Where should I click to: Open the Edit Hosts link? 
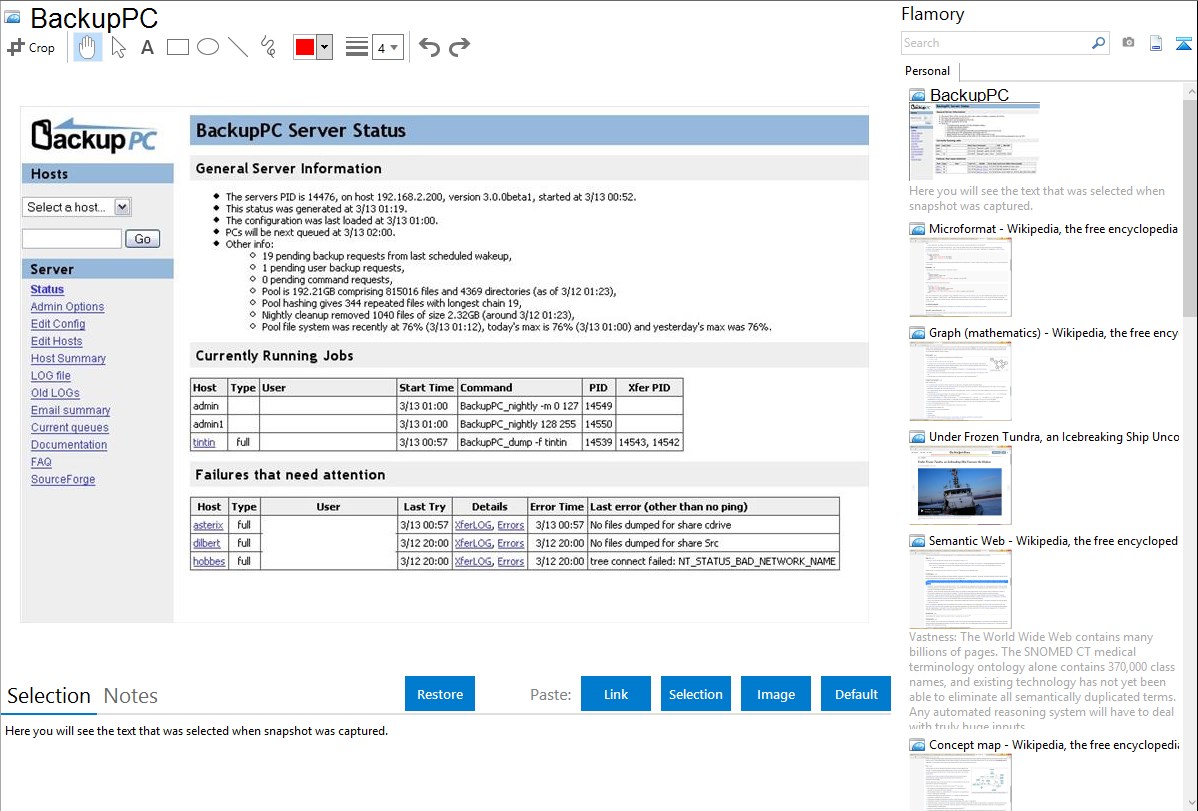click(x=57, y=341)
